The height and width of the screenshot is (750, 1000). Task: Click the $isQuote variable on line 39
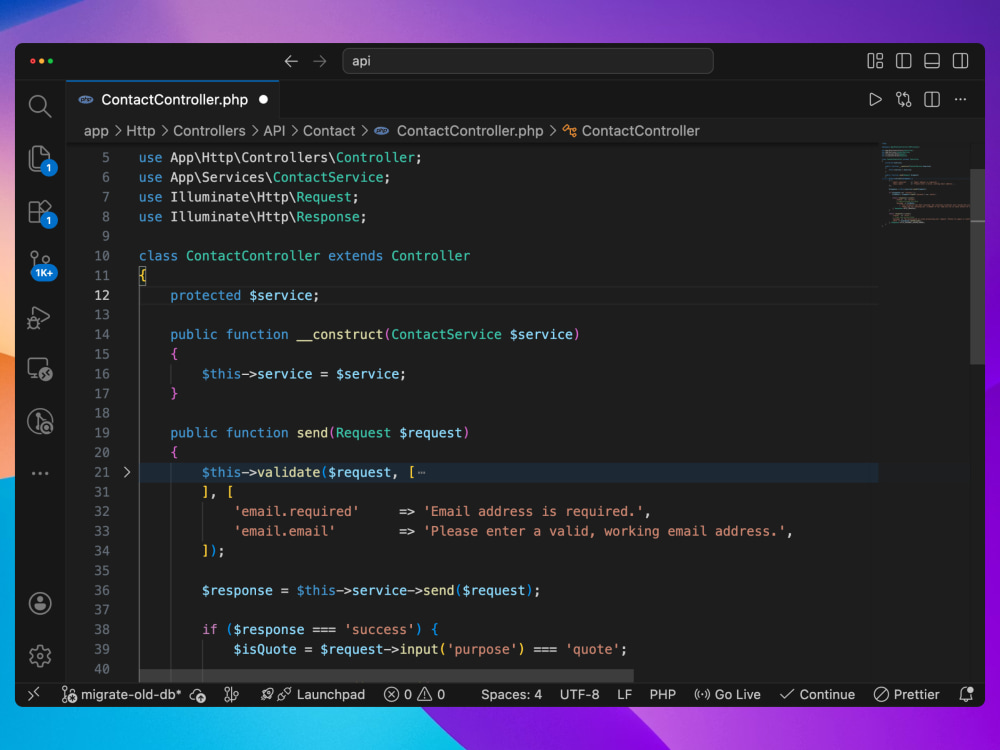[265, 649]
